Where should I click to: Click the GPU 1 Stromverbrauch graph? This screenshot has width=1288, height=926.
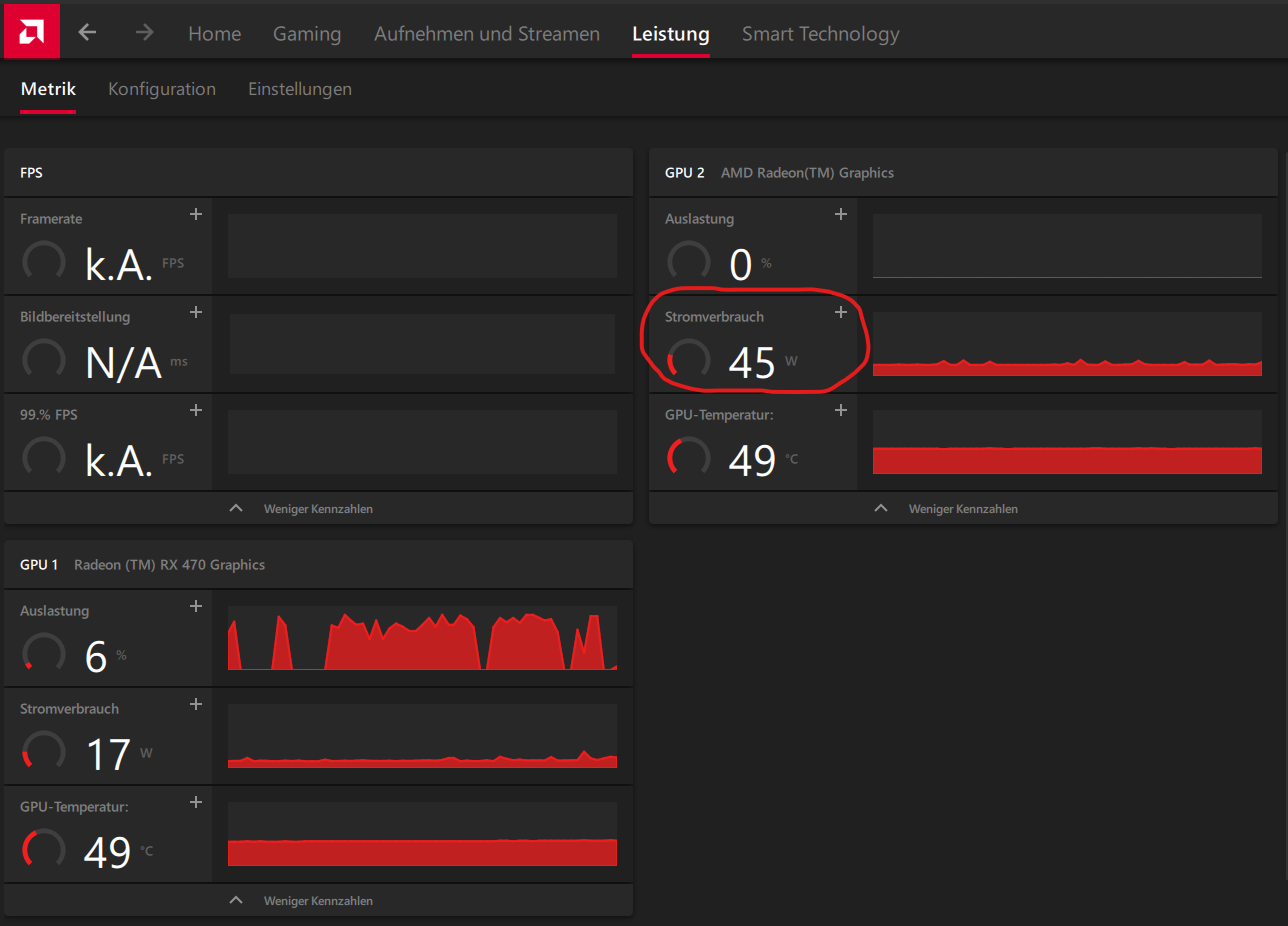(x=422, y=736)
